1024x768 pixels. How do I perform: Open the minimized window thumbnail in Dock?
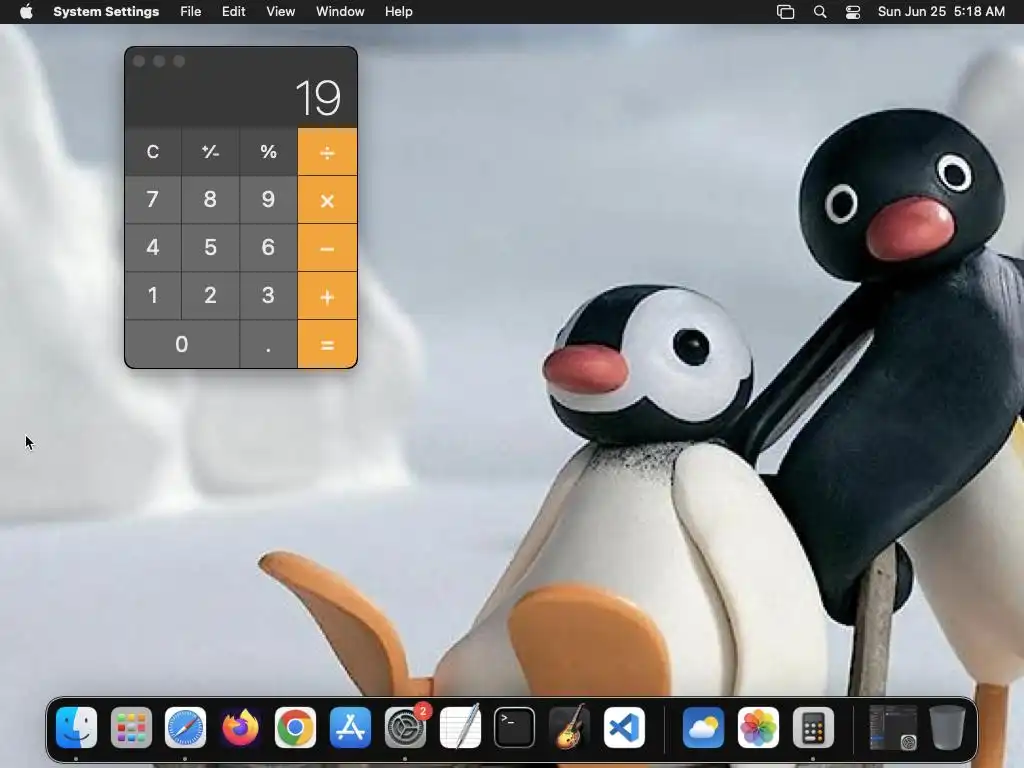point(892,728)
